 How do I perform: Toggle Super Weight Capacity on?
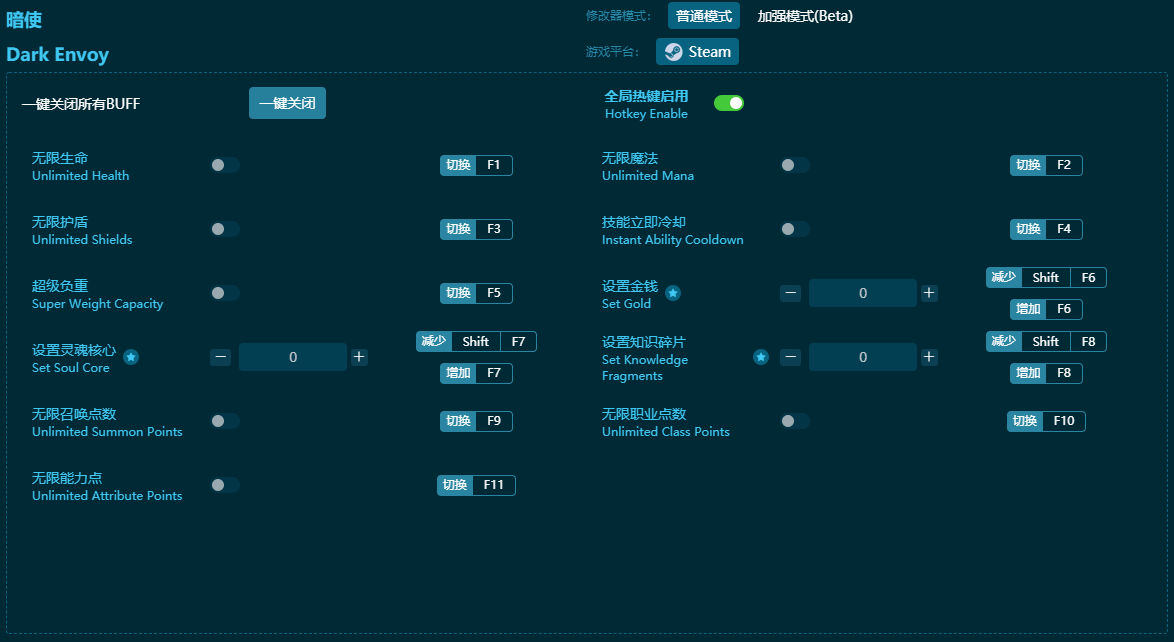pyautogui.click(x=225, y=293)
